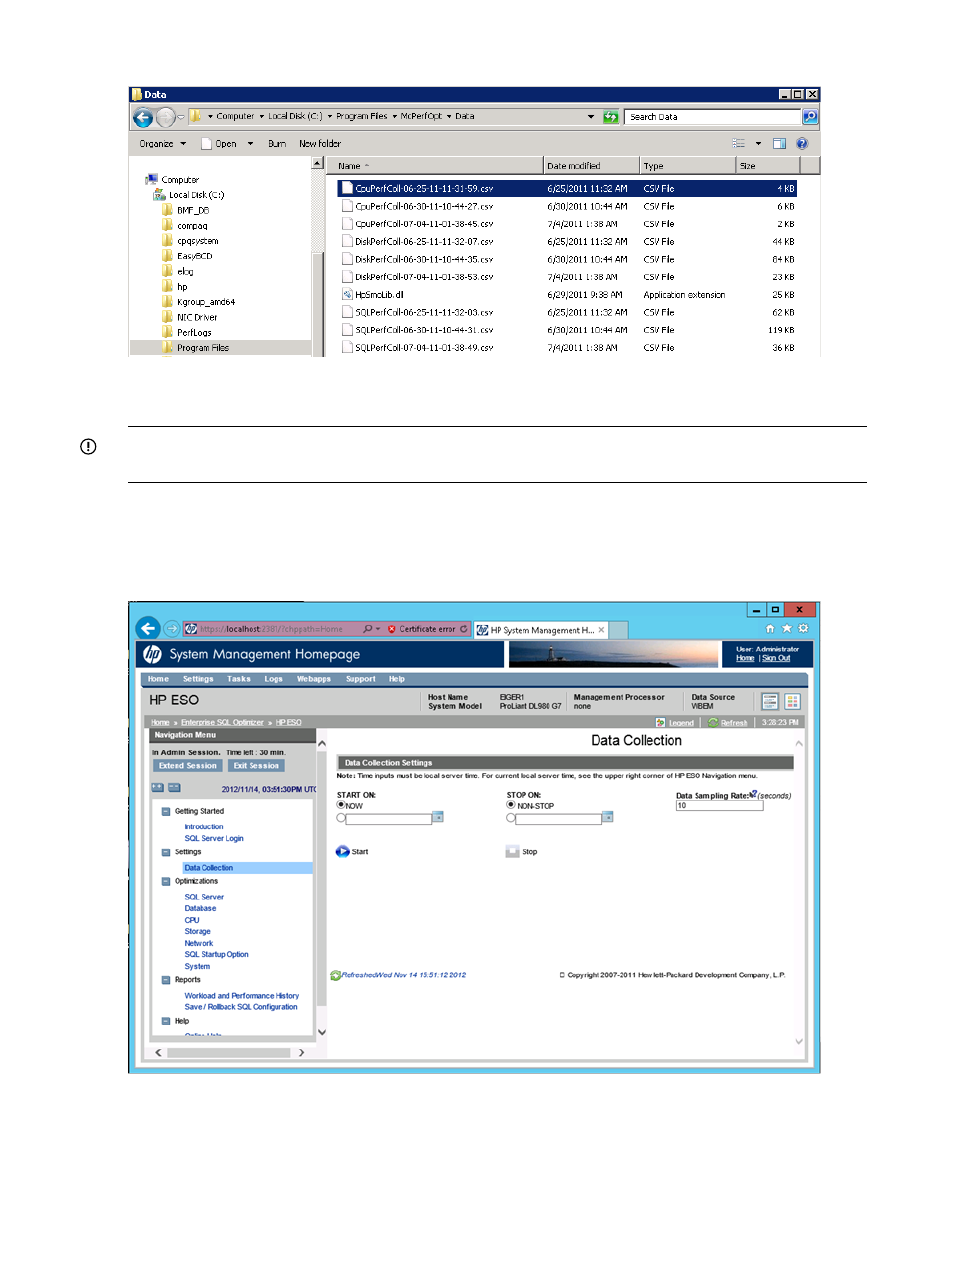Expand the address bar history dropdown
This screenshot has width=954, height=1270.
(x=591, y=117)
